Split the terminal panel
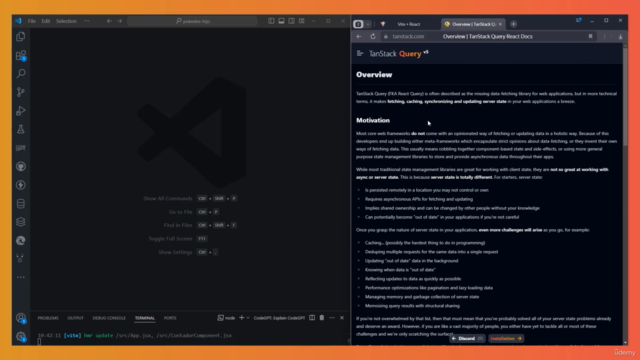This screenshot has width=640, height=360. pos(312,318)
